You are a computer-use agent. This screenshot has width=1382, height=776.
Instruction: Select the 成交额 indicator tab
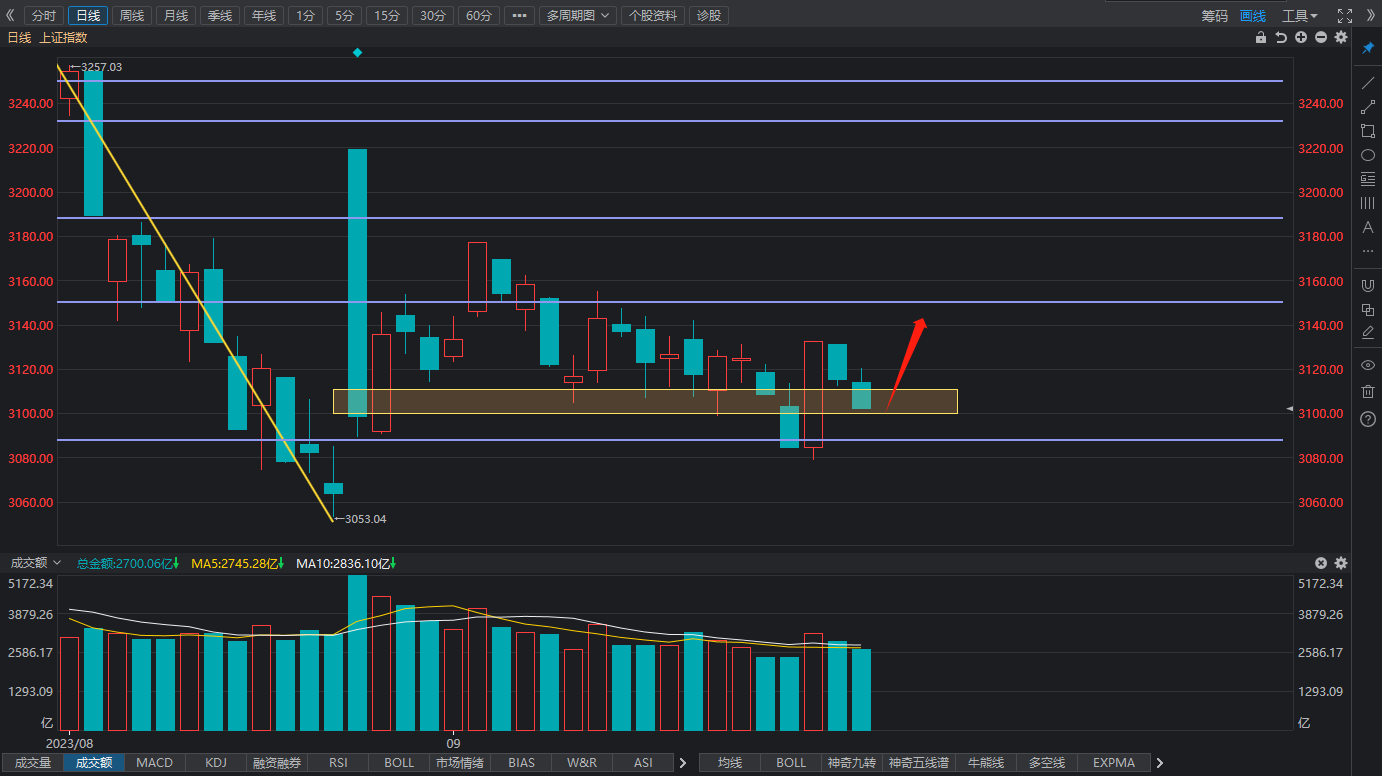(94, 763)
